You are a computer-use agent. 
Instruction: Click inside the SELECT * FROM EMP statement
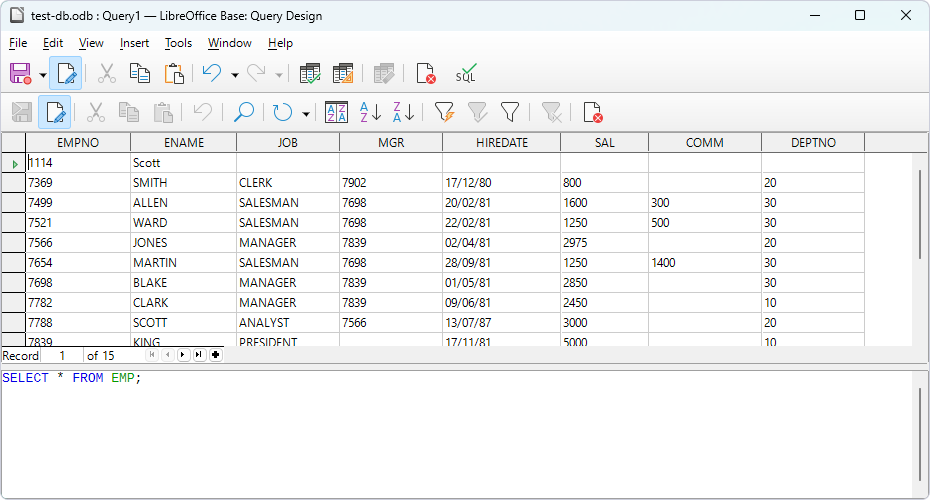[x=72, y=378]
